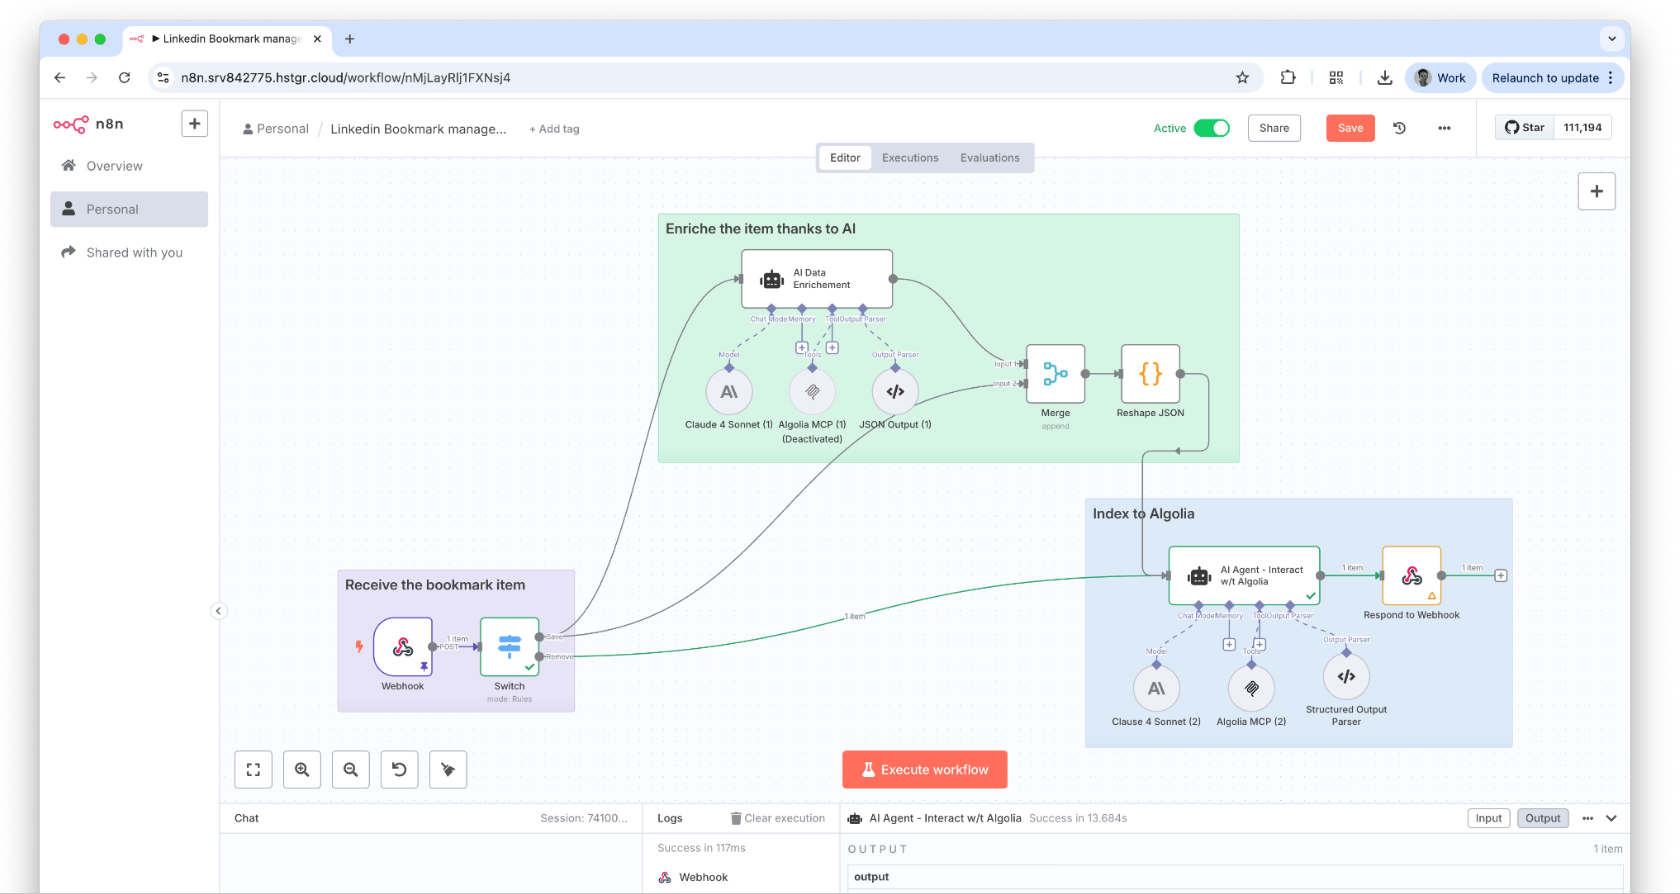
Task: Select the Algolia MCP (2) tool node
Action: [x=1251, y=689]
